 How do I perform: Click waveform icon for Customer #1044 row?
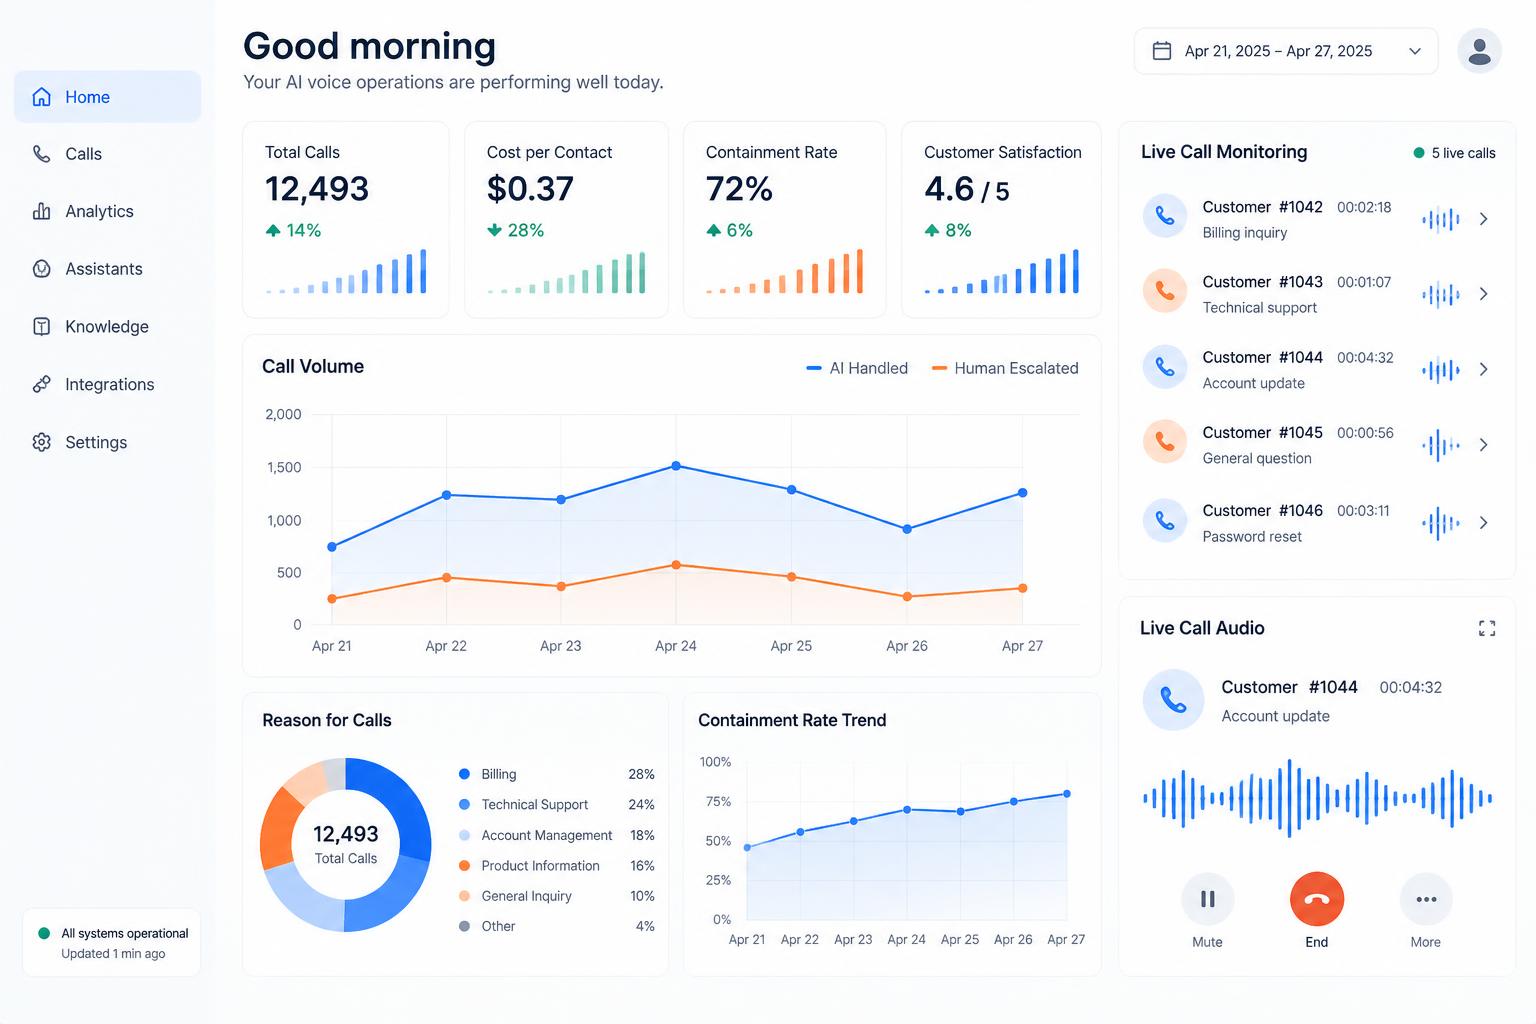tap(1440, 370)
